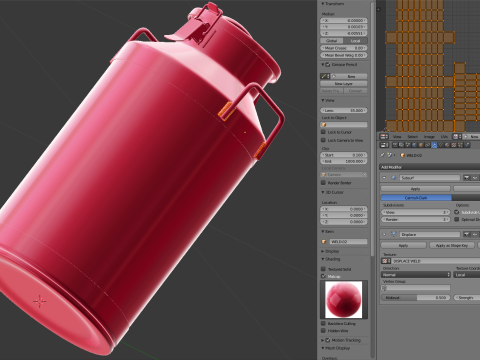The height and width of the screenshot is (360, 480).
Task: Collapse the 3D Cursor panel
Action: click(322, 192)
